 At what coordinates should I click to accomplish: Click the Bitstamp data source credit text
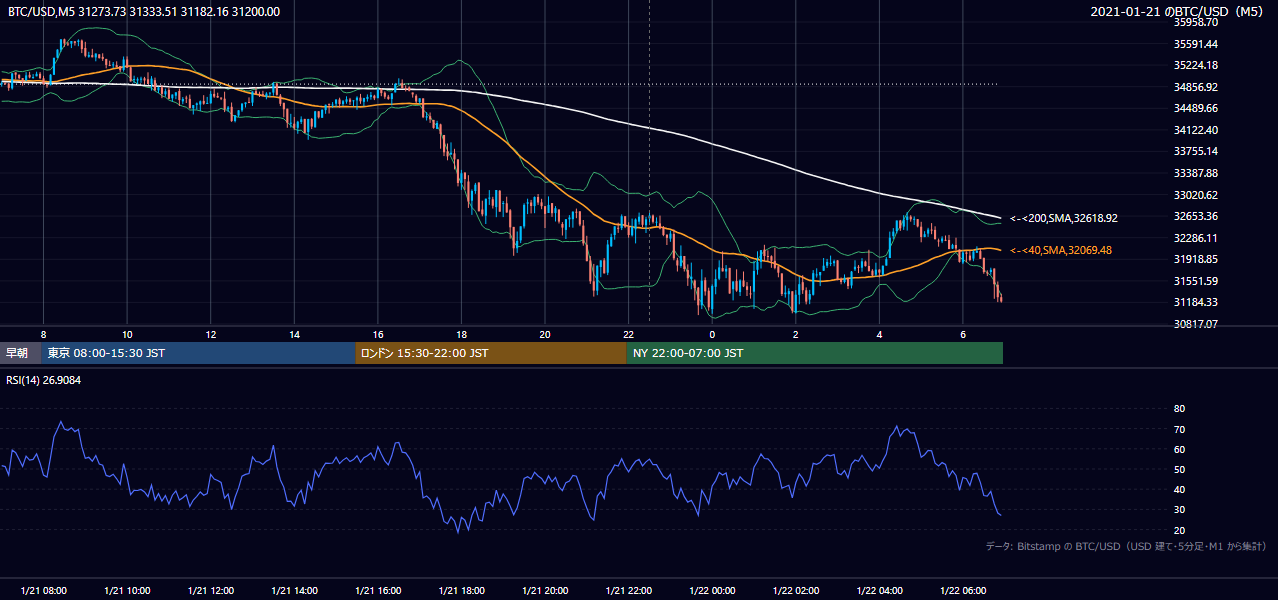click(x=1126, y=546)
